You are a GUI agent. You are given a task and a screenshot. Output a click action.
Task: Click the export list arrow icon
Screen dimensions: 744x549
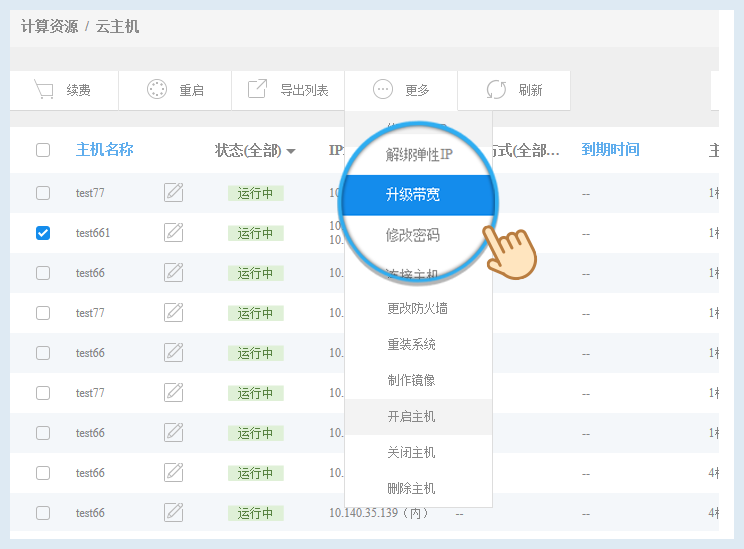coord(257,90)
